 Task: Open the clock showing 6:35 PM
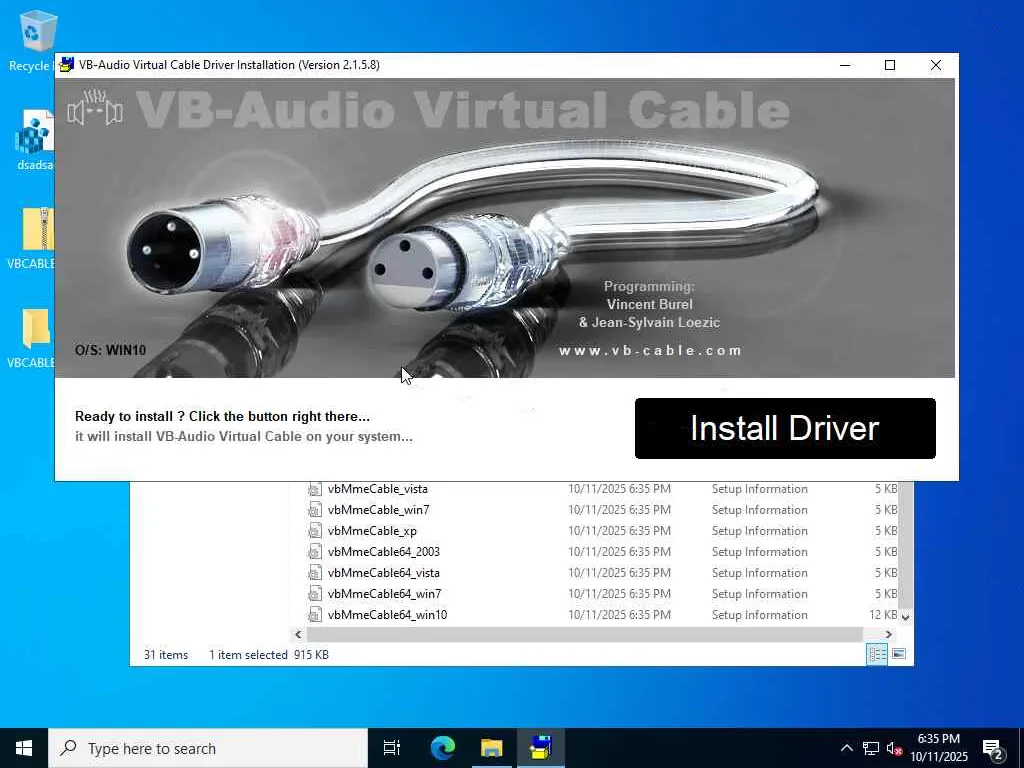938,748
